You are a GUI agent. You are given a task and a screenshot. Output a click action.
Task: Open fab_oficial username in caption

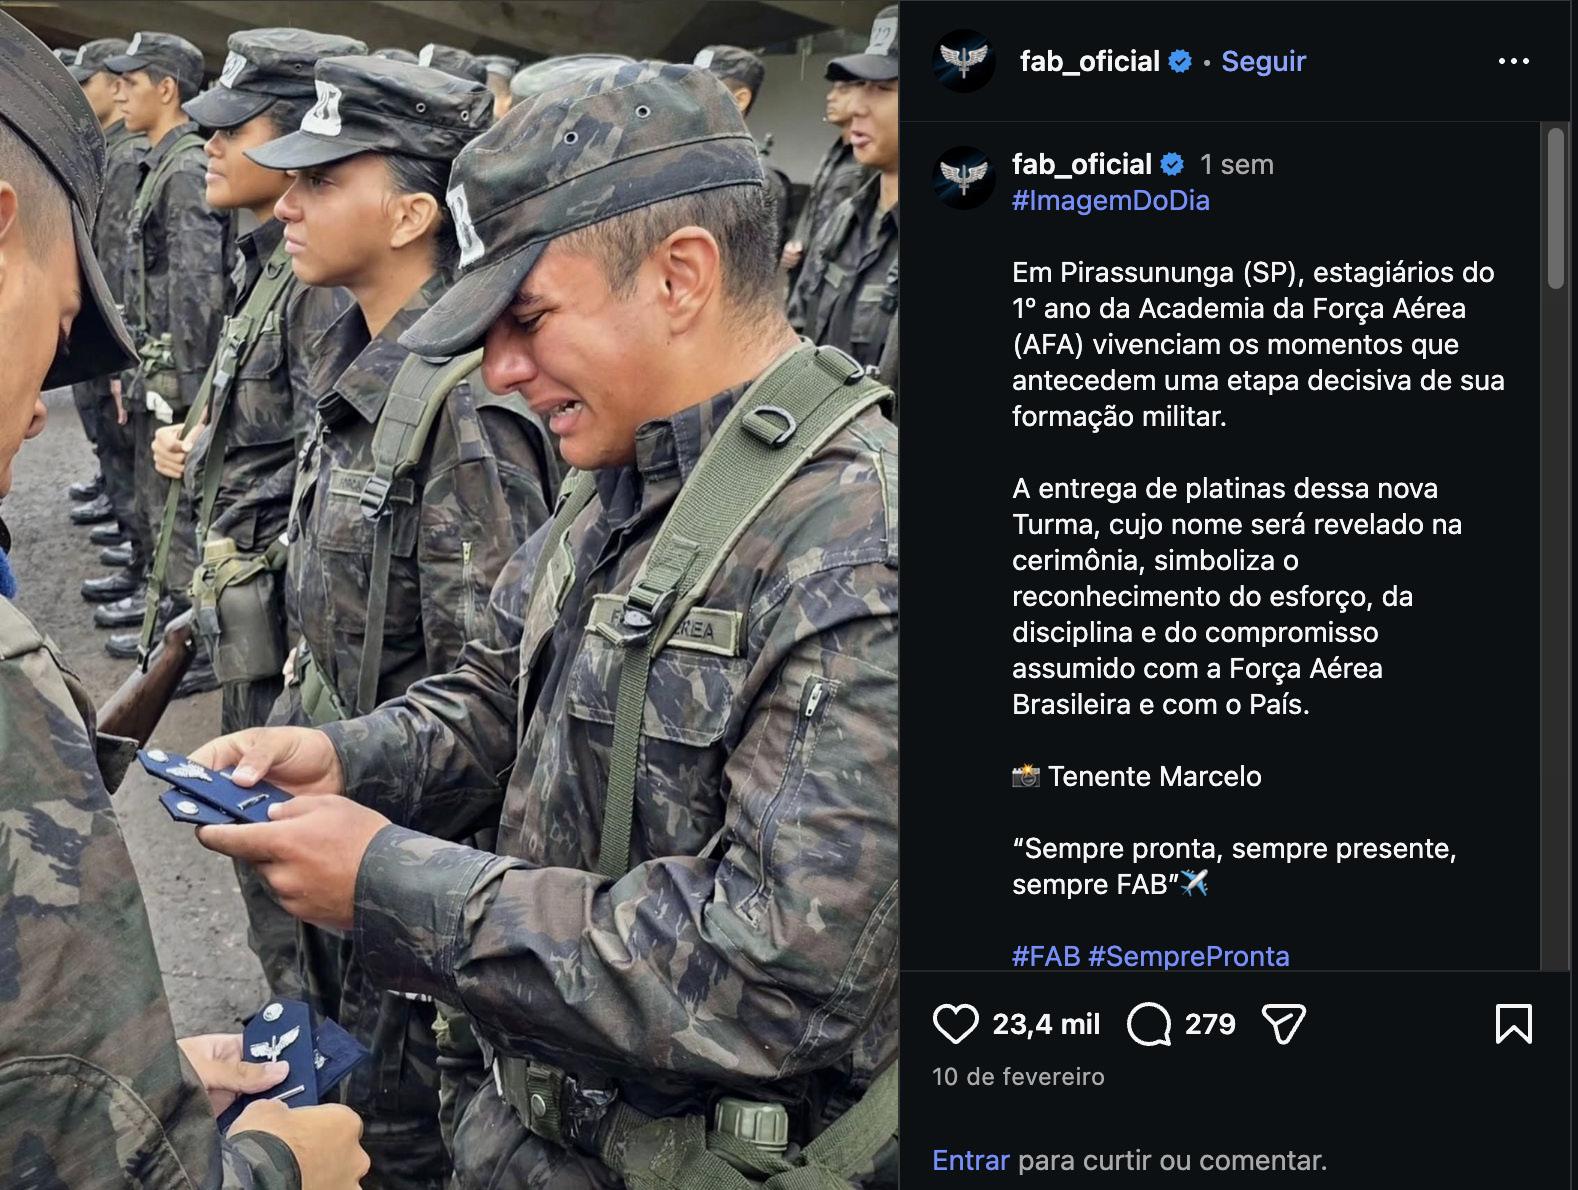[1081, 164]
